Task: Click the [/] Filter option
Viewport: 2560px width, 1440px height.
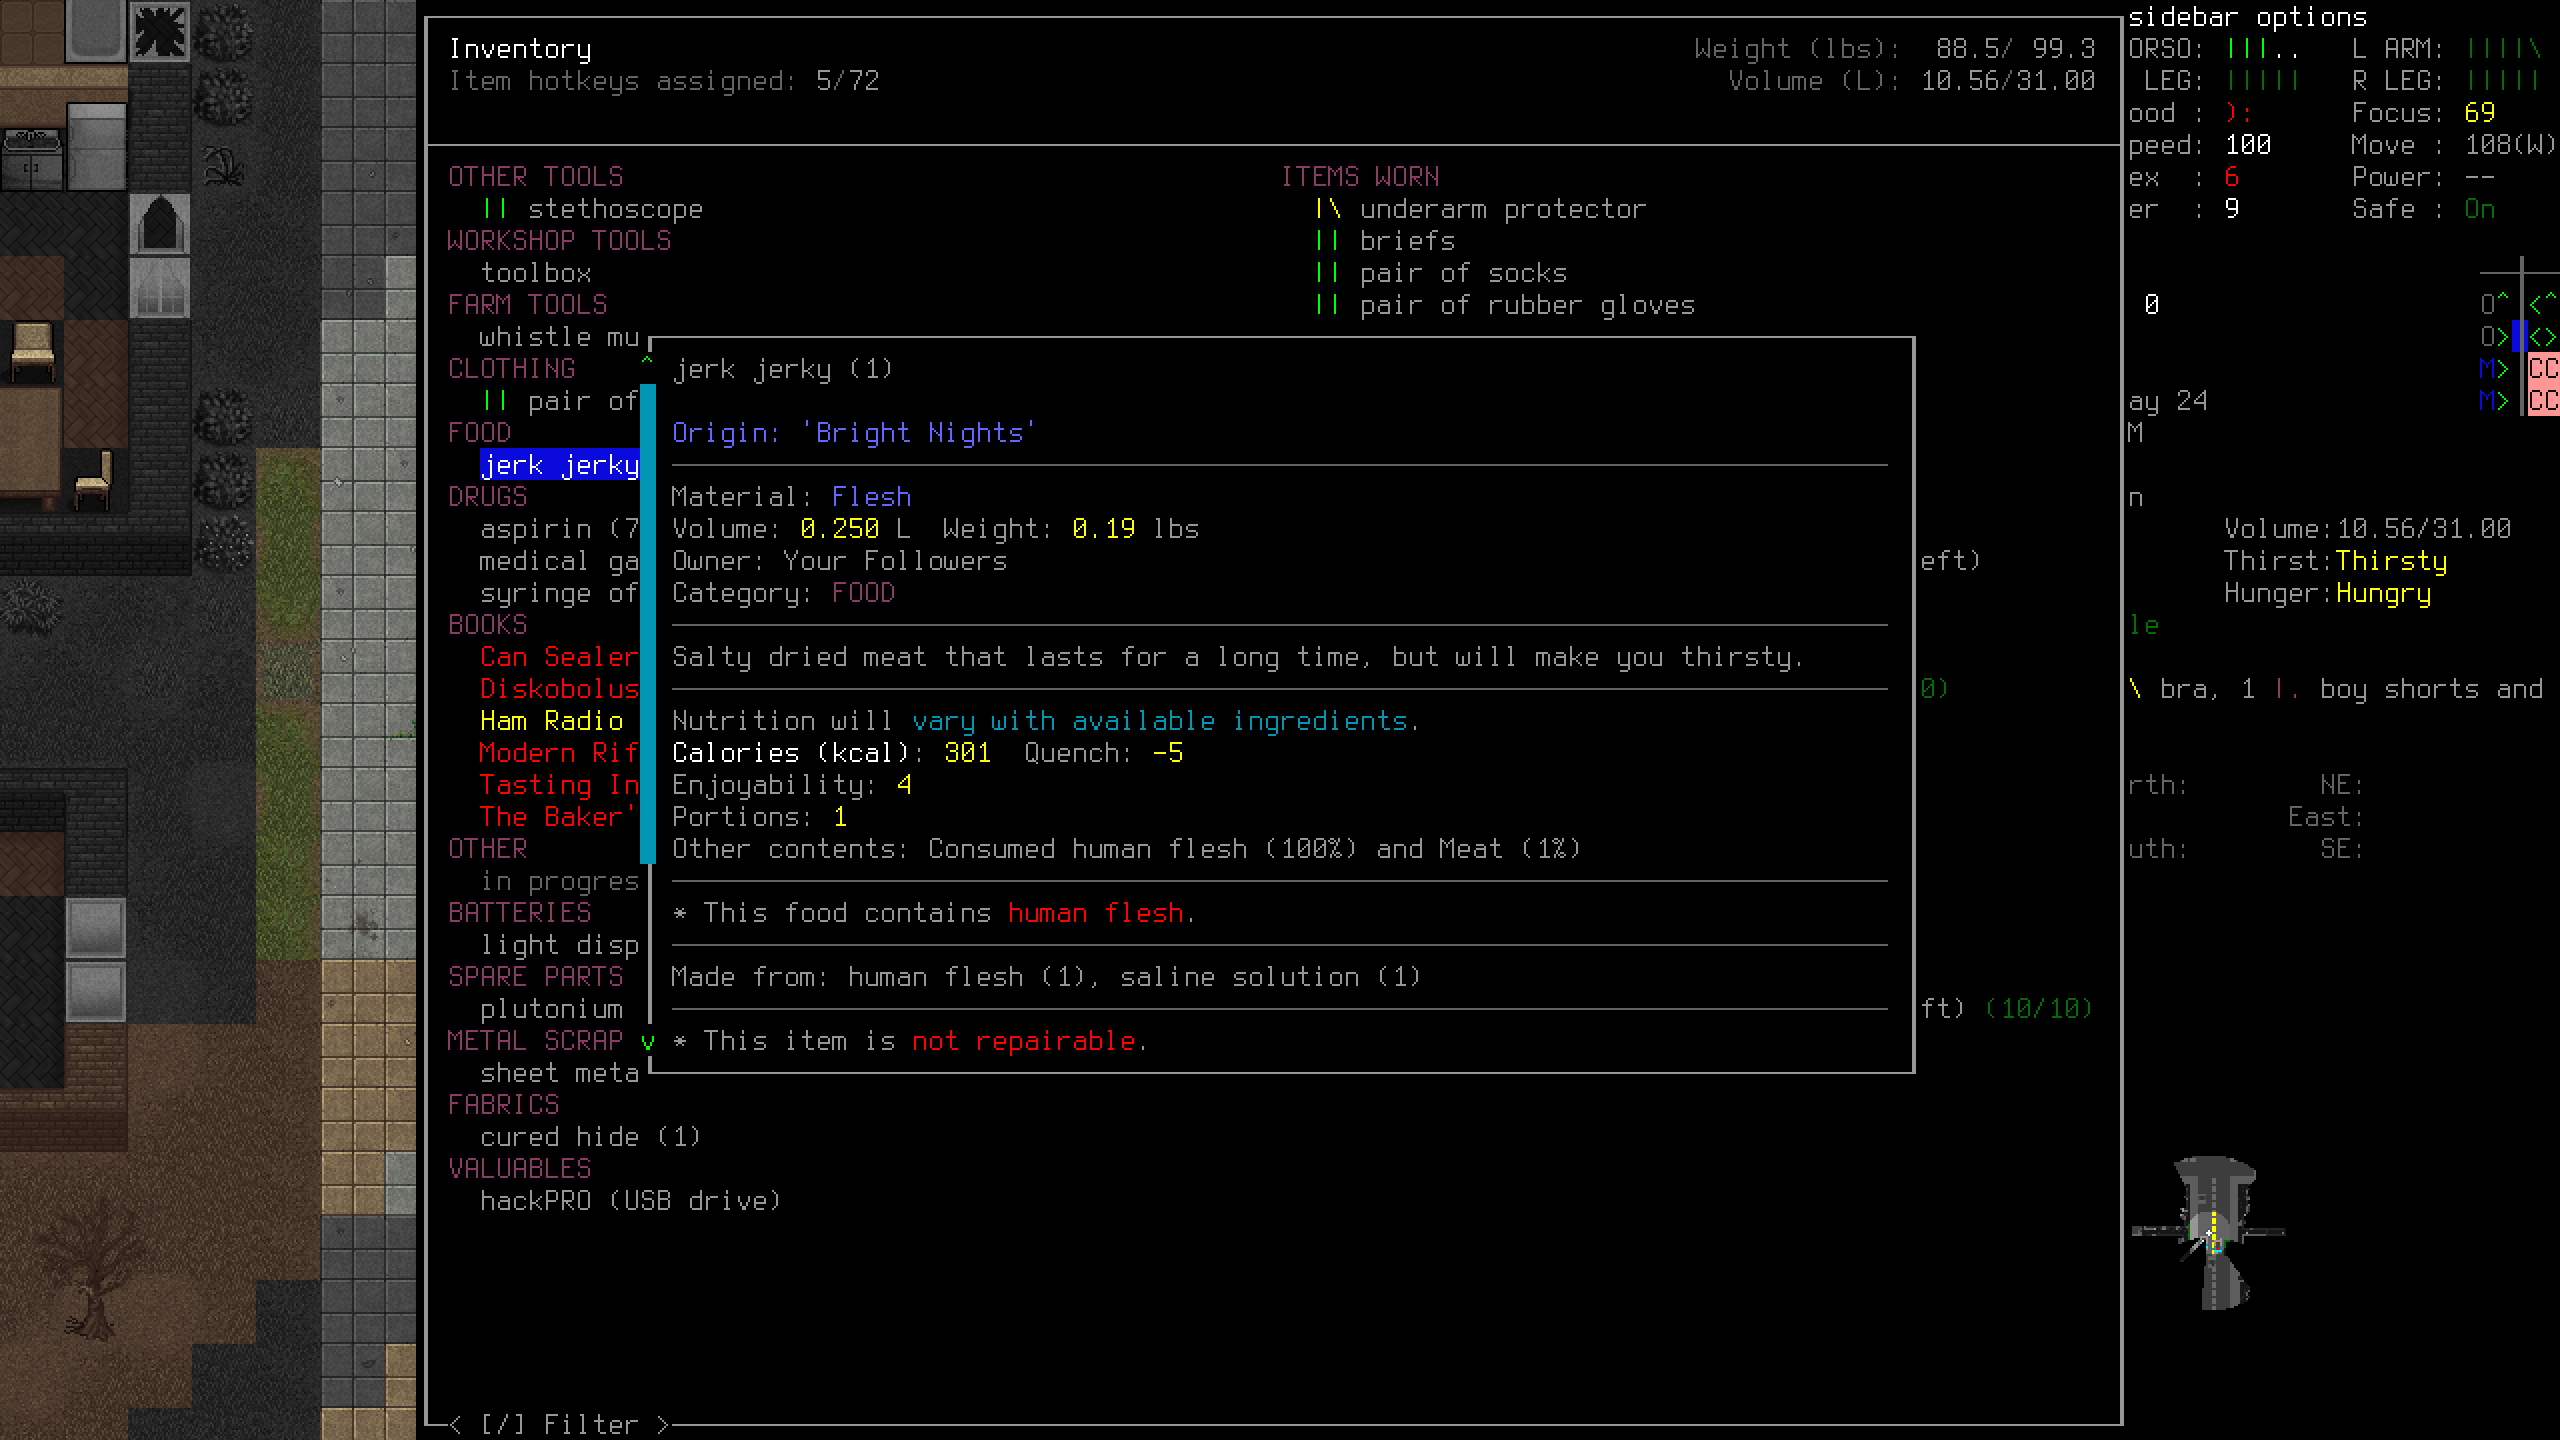Action: click(559, 1424)
